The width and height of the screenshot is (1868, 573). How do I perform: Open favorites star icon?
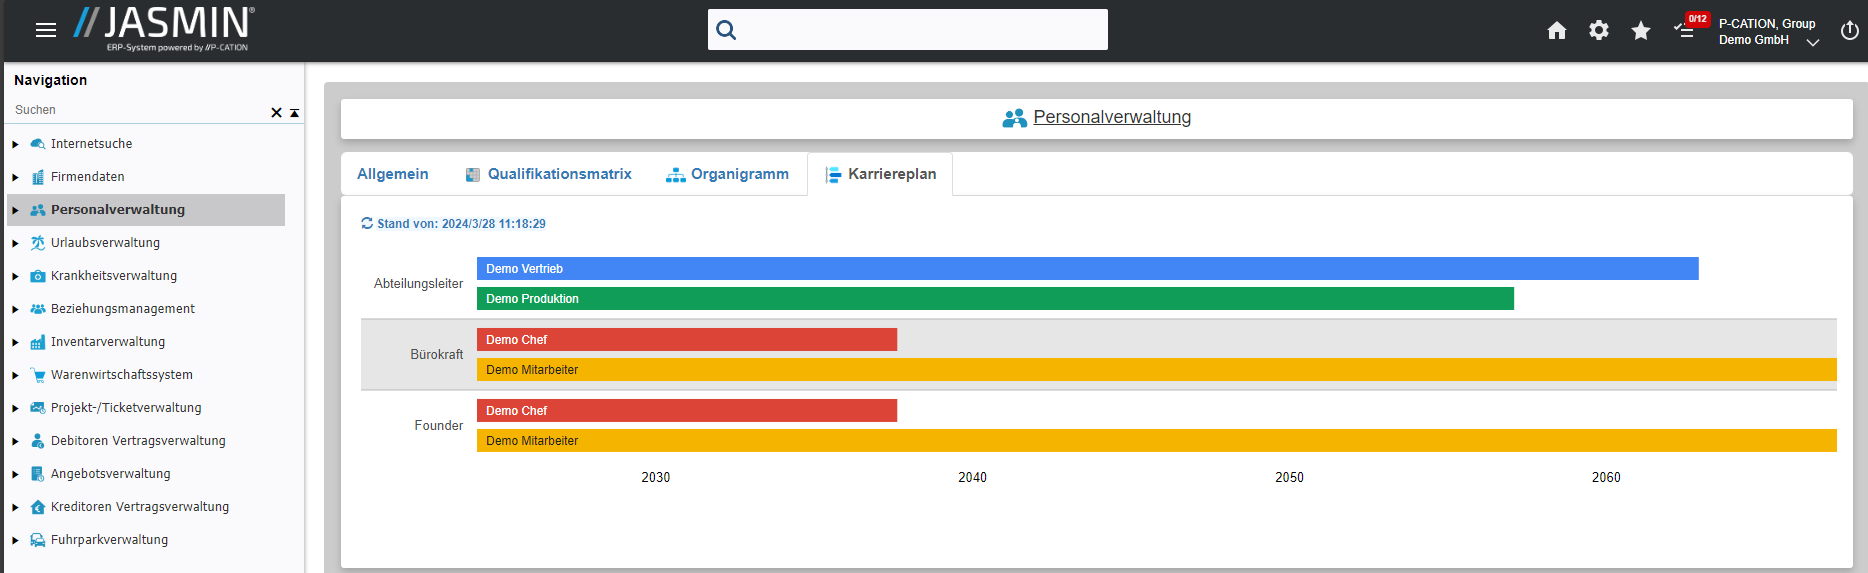(x=1641, y=31)
